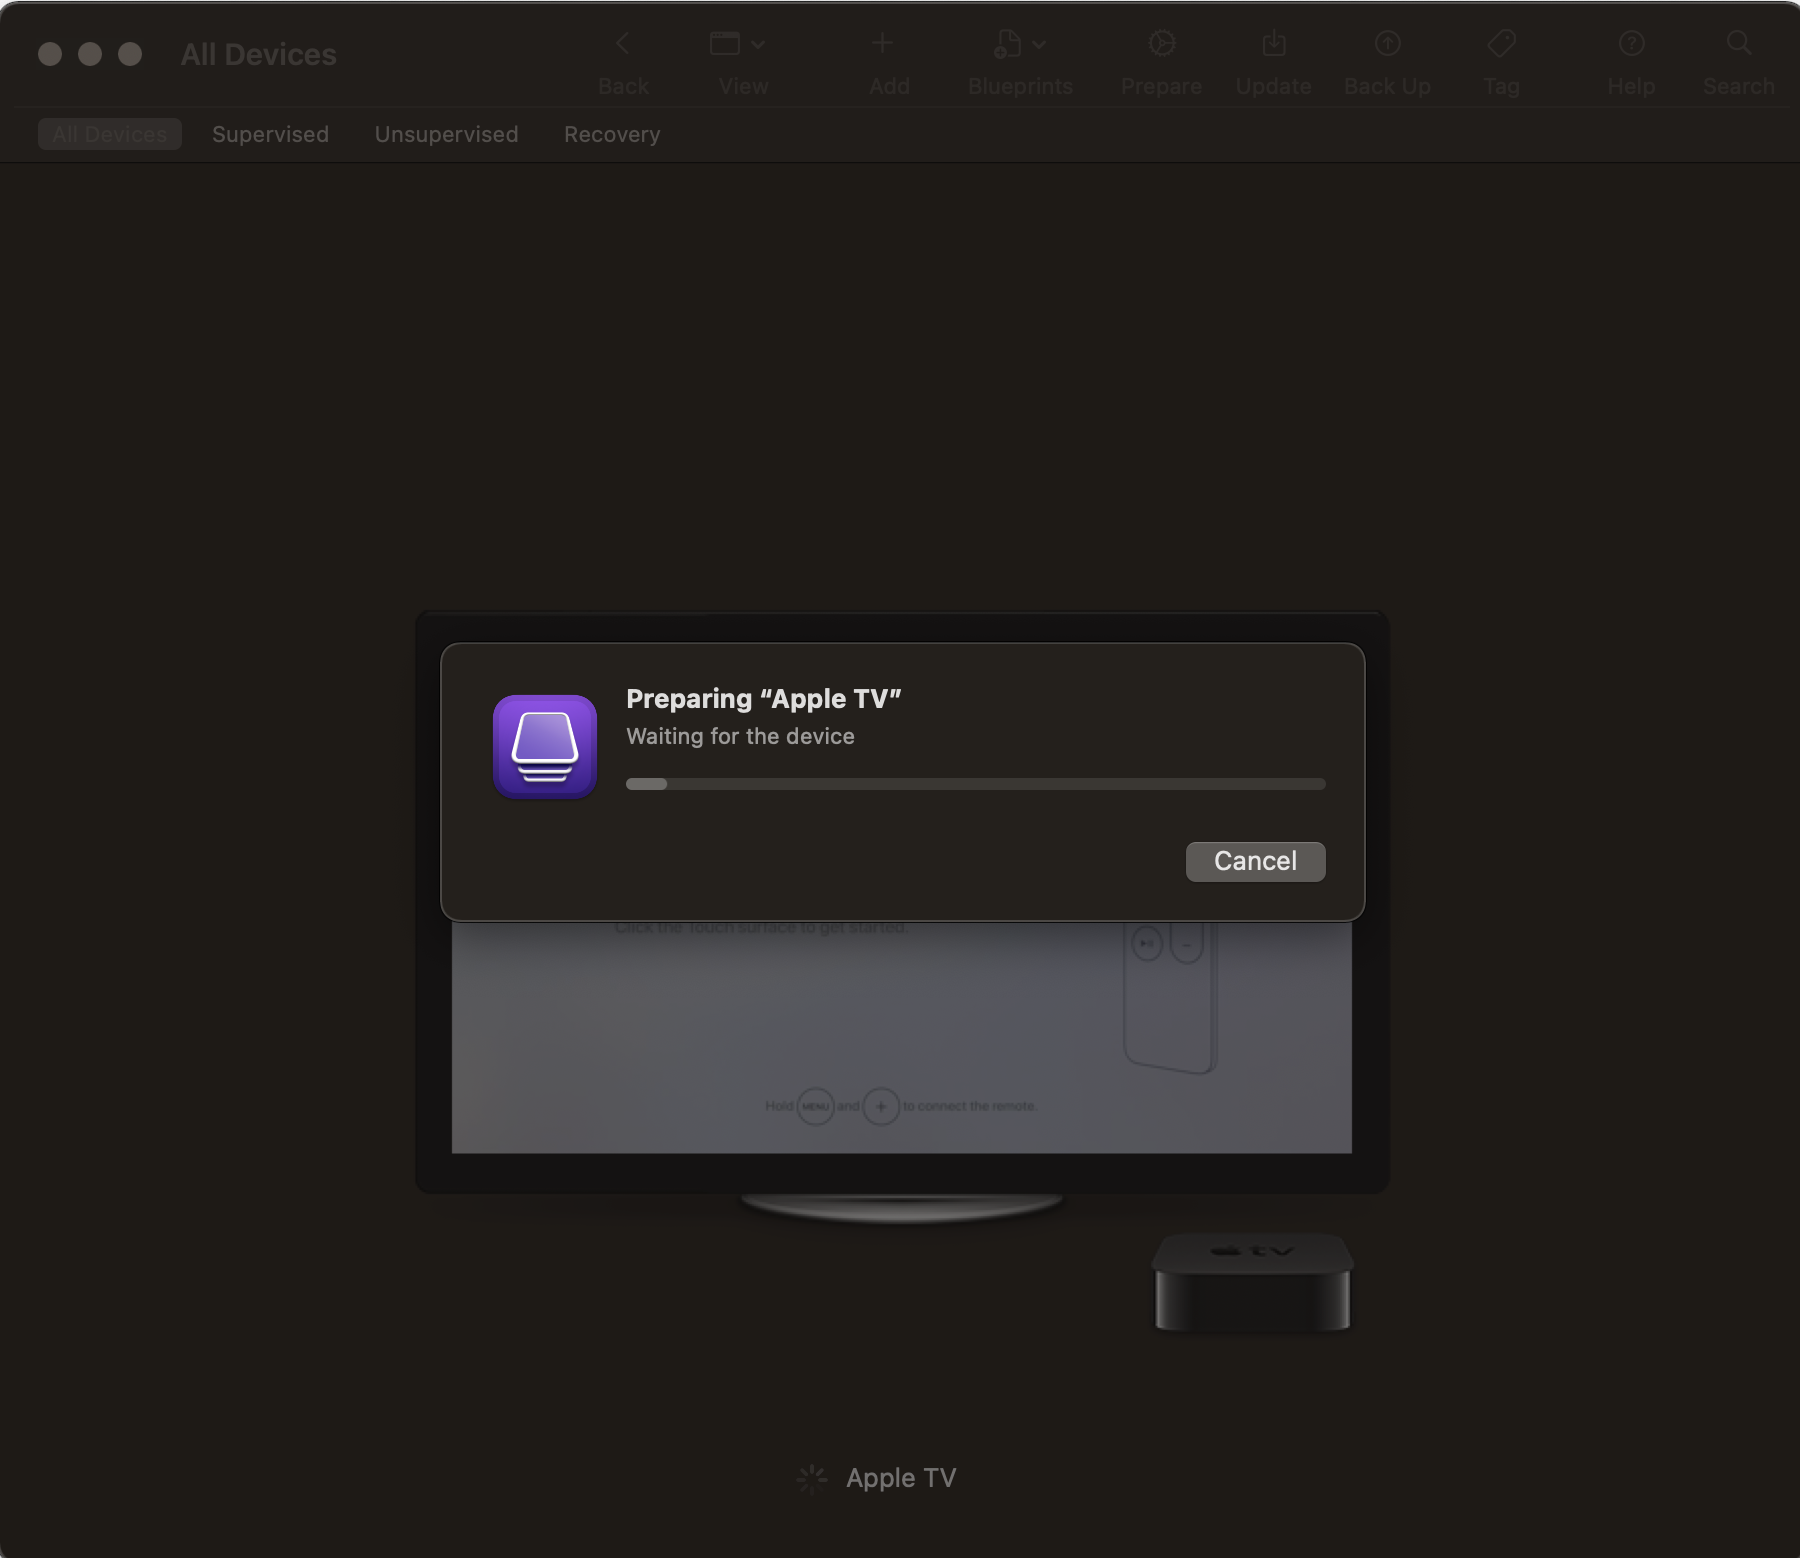Select the Apple TV device box image
This screenshot has width=1800, height=1558.
pos(1252,1283)
